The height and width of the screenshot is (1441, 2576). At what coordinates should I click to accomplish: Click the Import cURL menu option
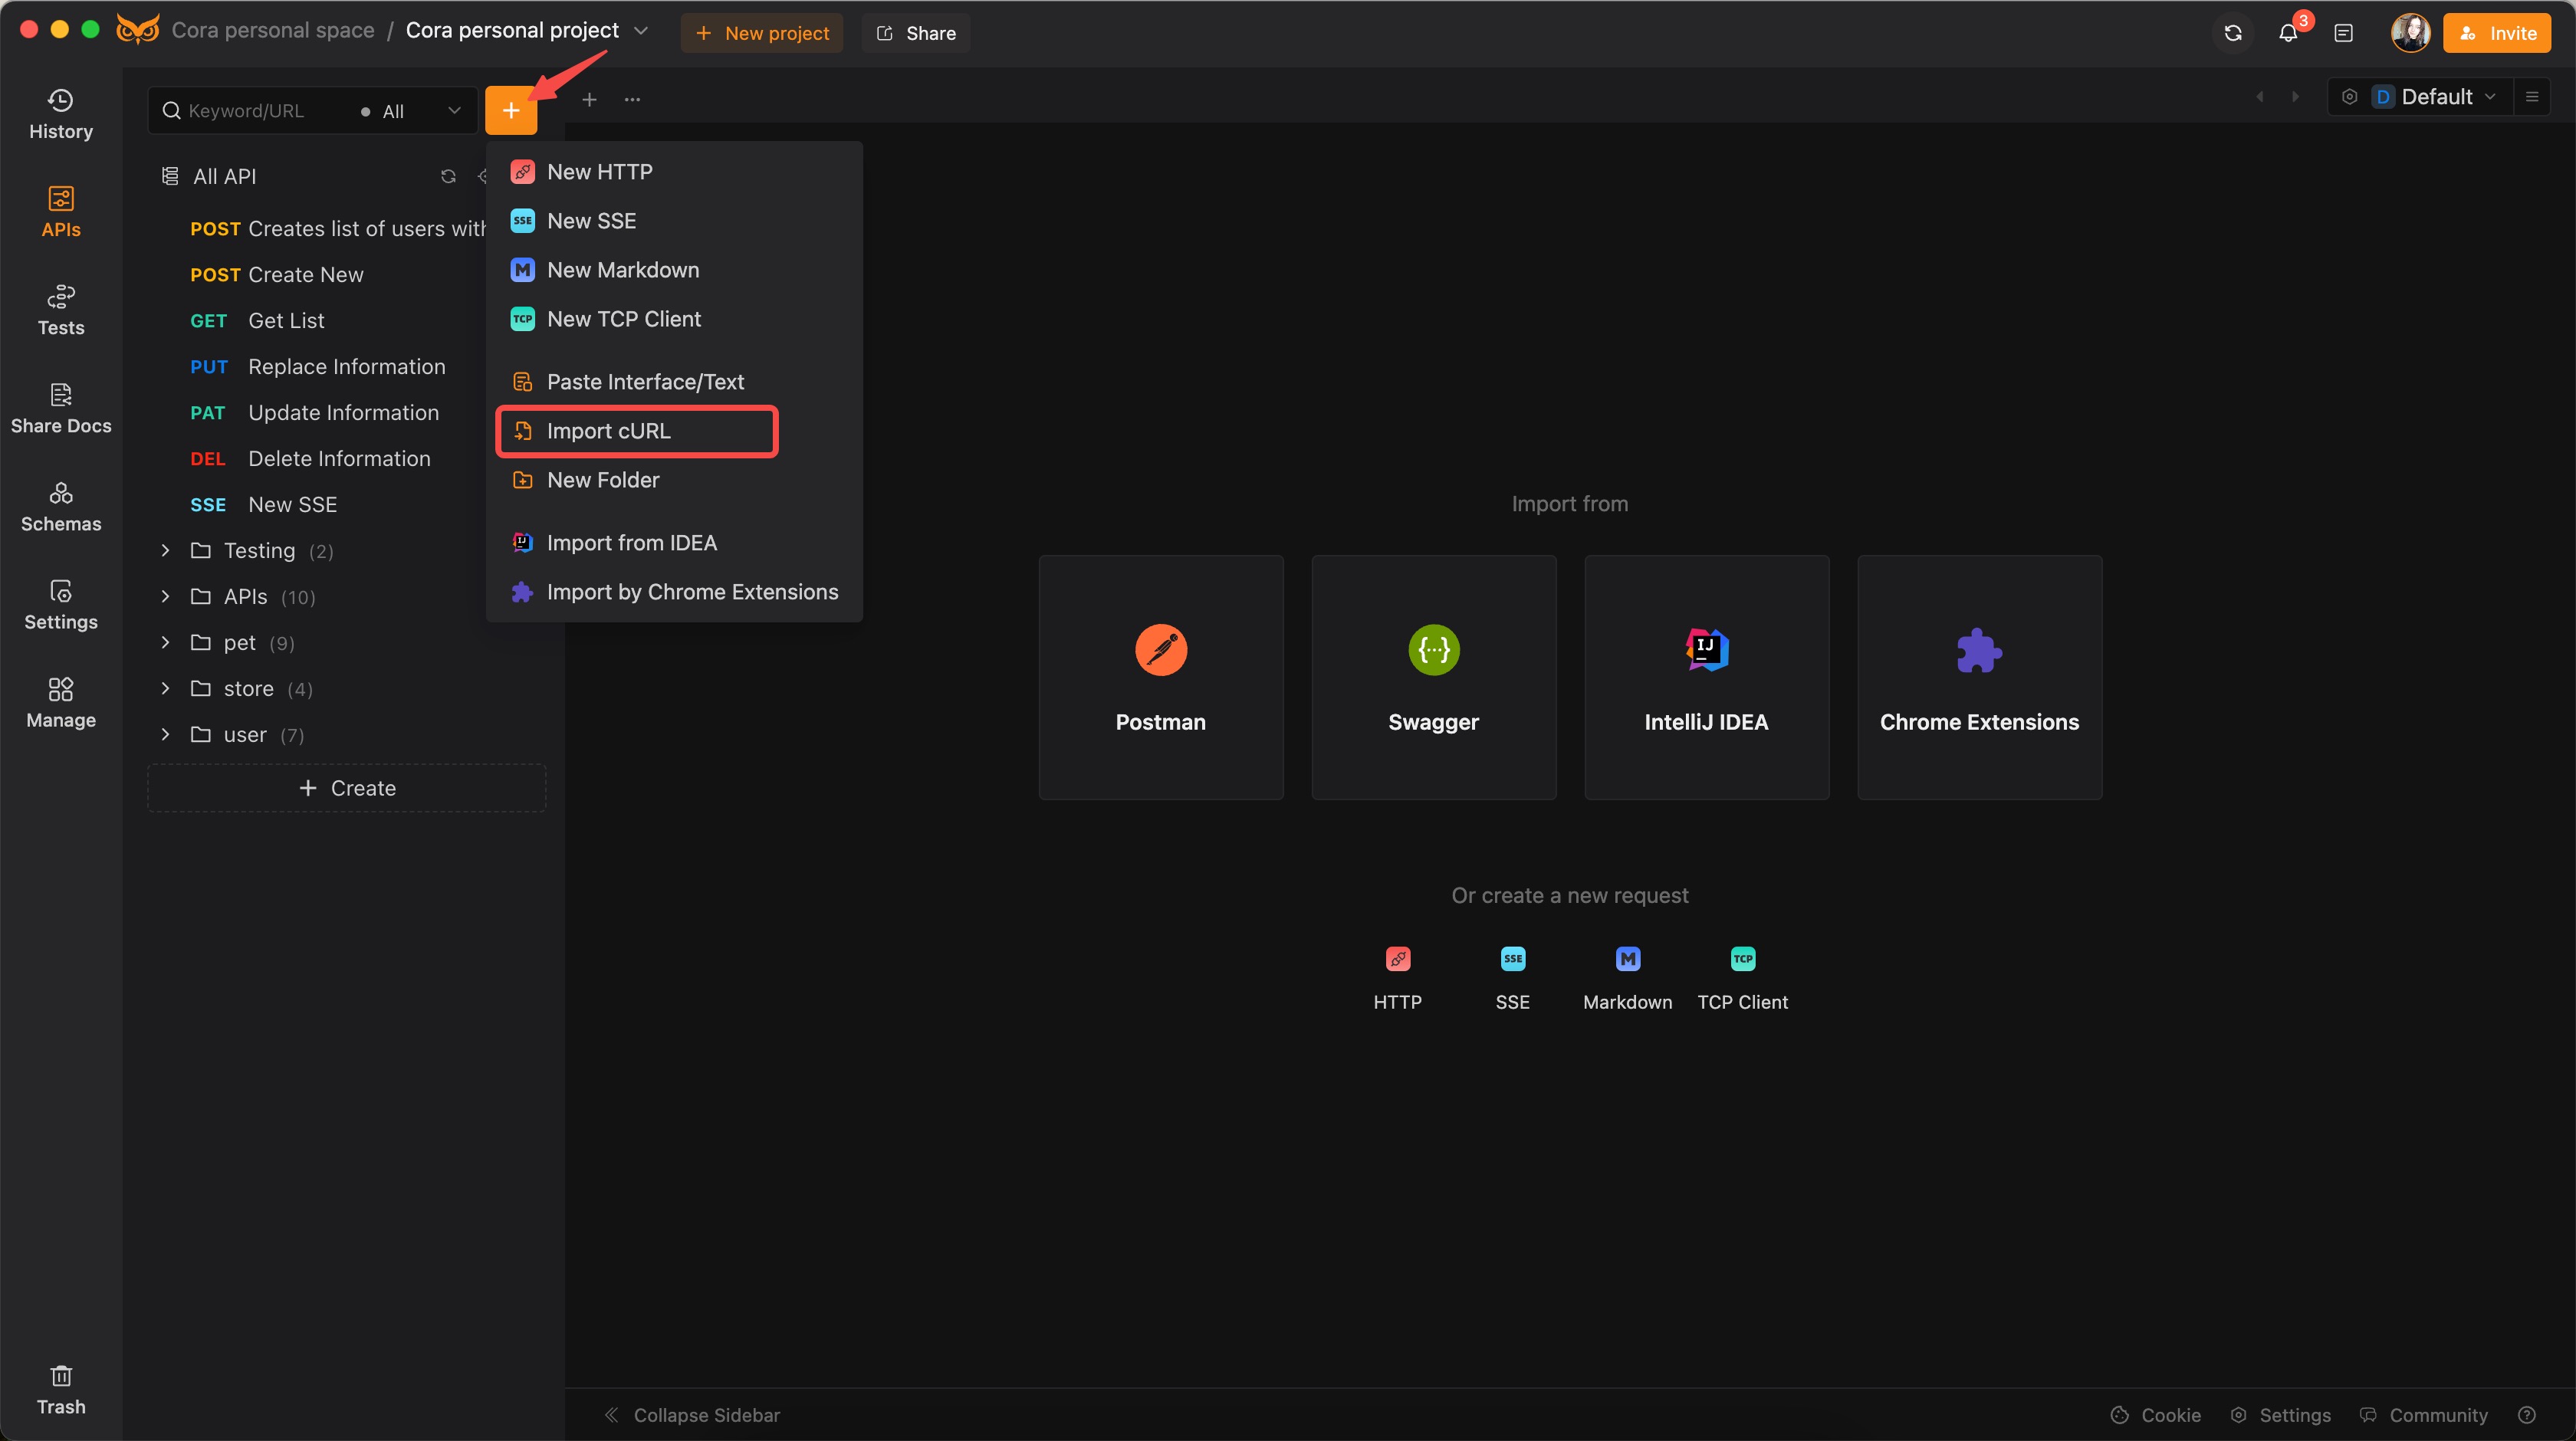[609, 430]
